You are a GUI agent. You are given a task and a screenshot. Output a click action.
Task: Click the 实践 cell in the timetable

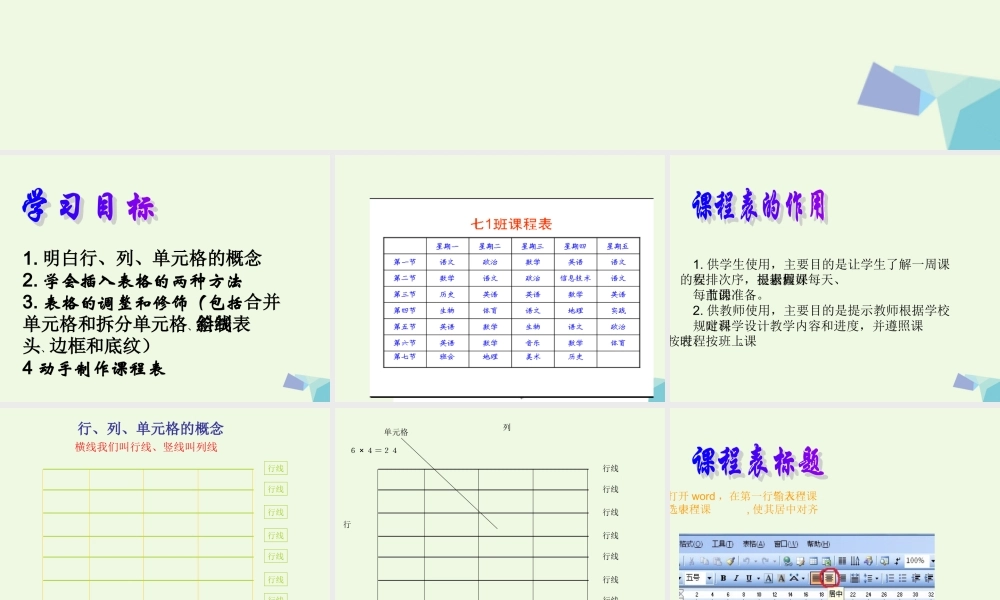click(618, 311)
